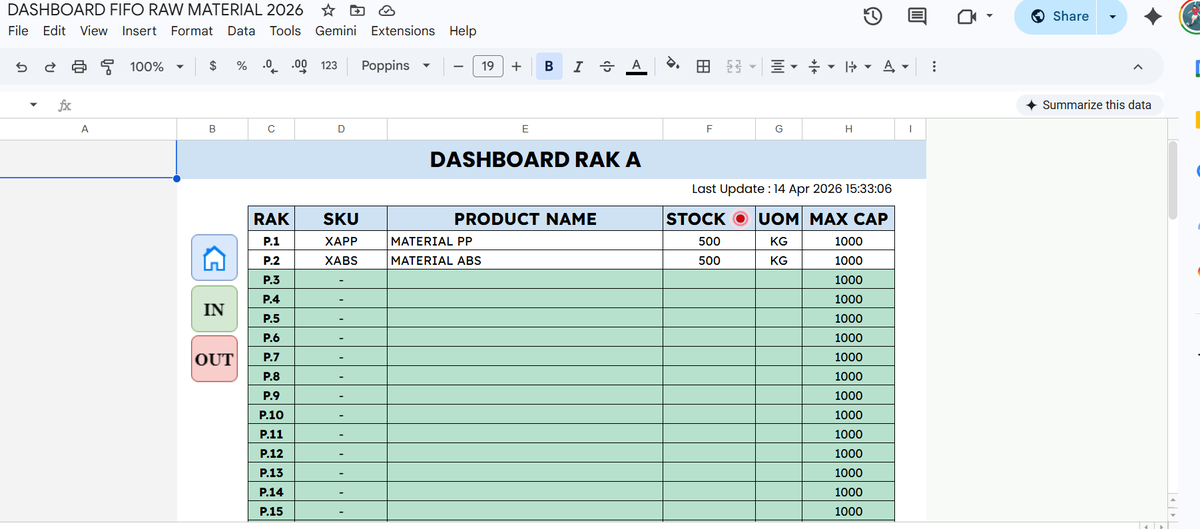
Task: Open version history clock icon
Action: [872, 16]
